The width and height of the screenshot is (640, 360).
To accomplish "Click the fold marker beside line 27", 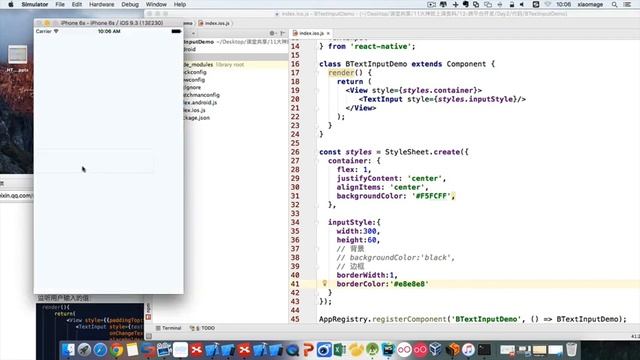I will point(317,161).
